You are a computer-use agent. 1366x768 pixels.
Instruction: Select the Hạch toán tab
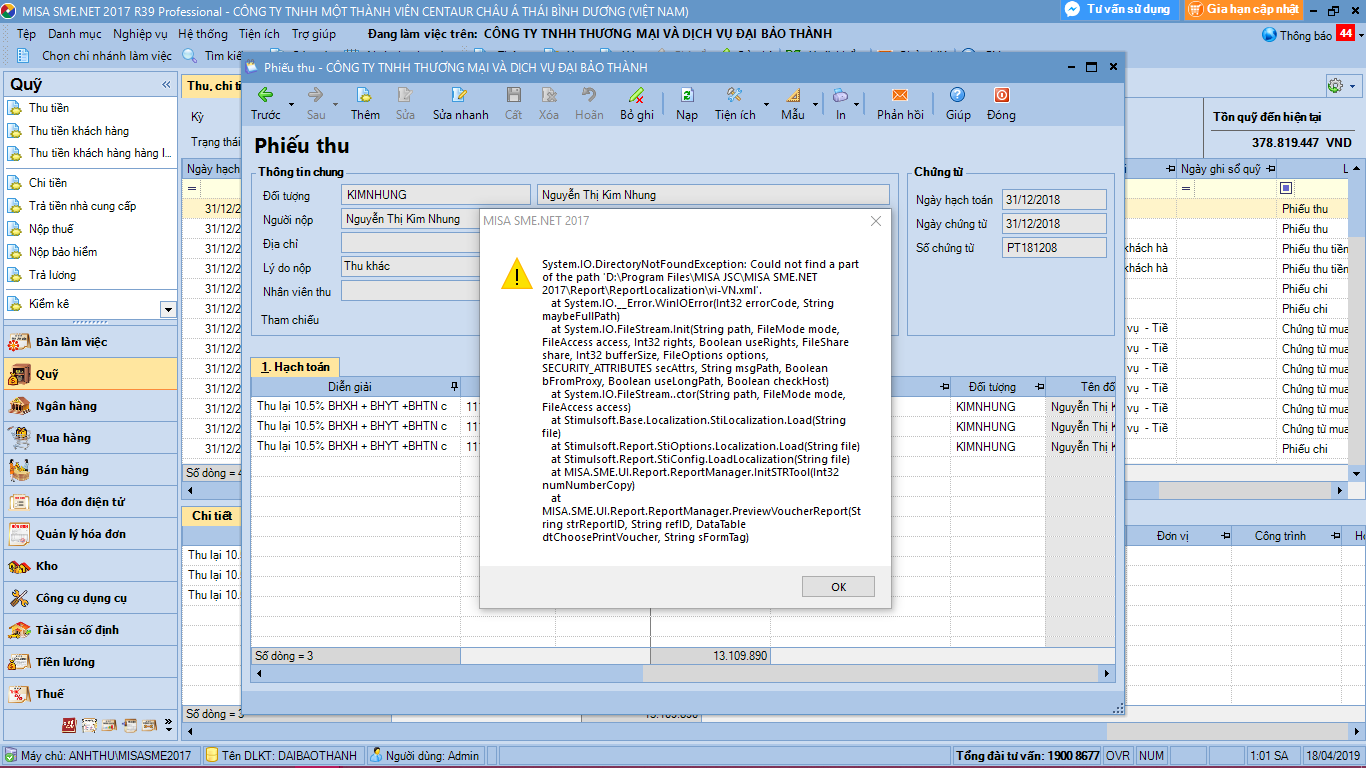tap(295, 367)
